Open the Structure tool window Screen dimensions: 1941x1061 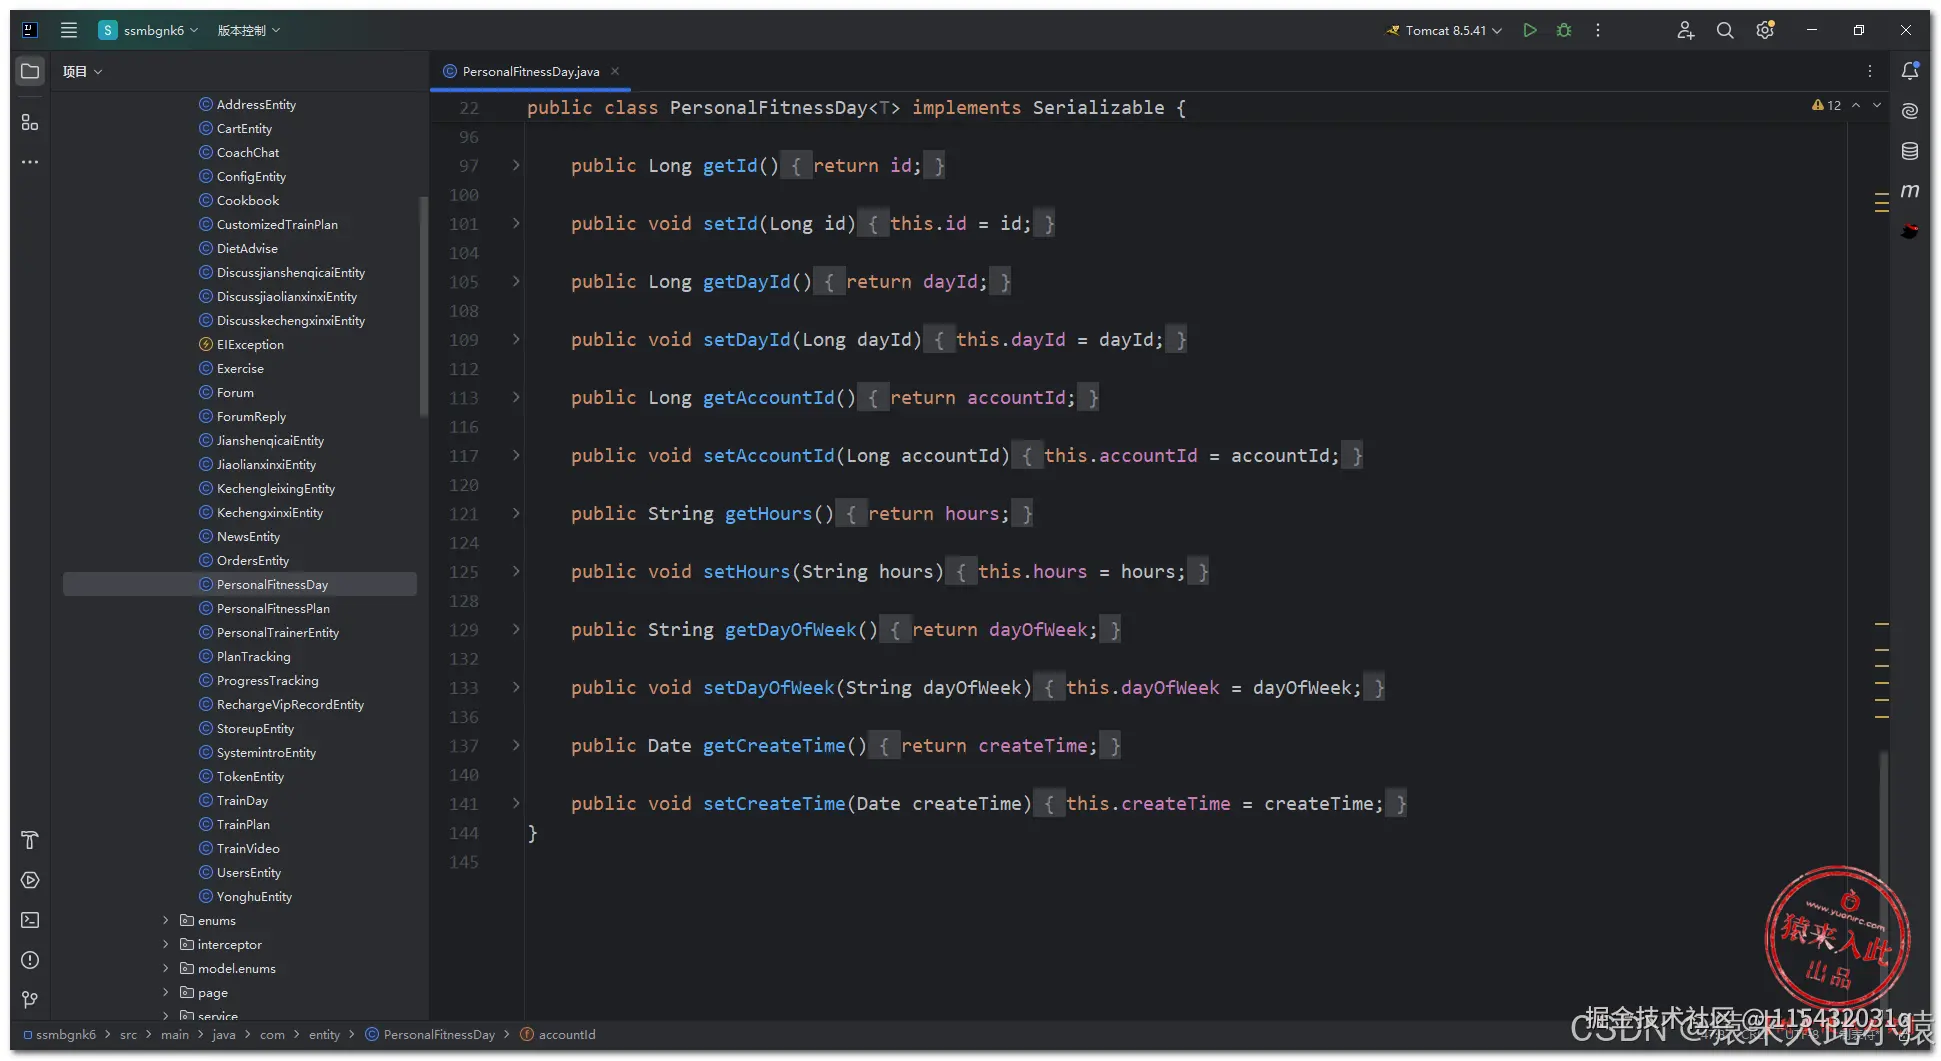pos(30,122)
